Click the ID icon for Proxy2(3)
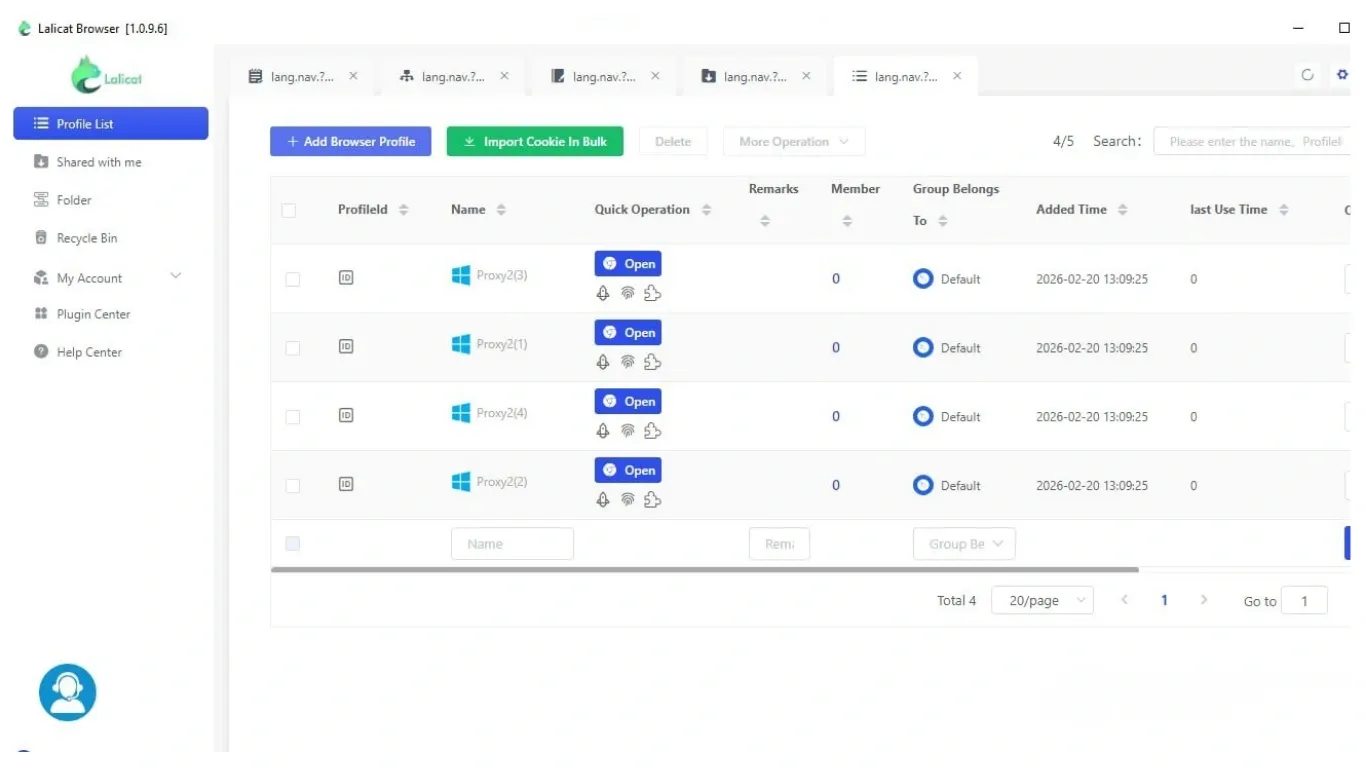 tap(346, 278)
